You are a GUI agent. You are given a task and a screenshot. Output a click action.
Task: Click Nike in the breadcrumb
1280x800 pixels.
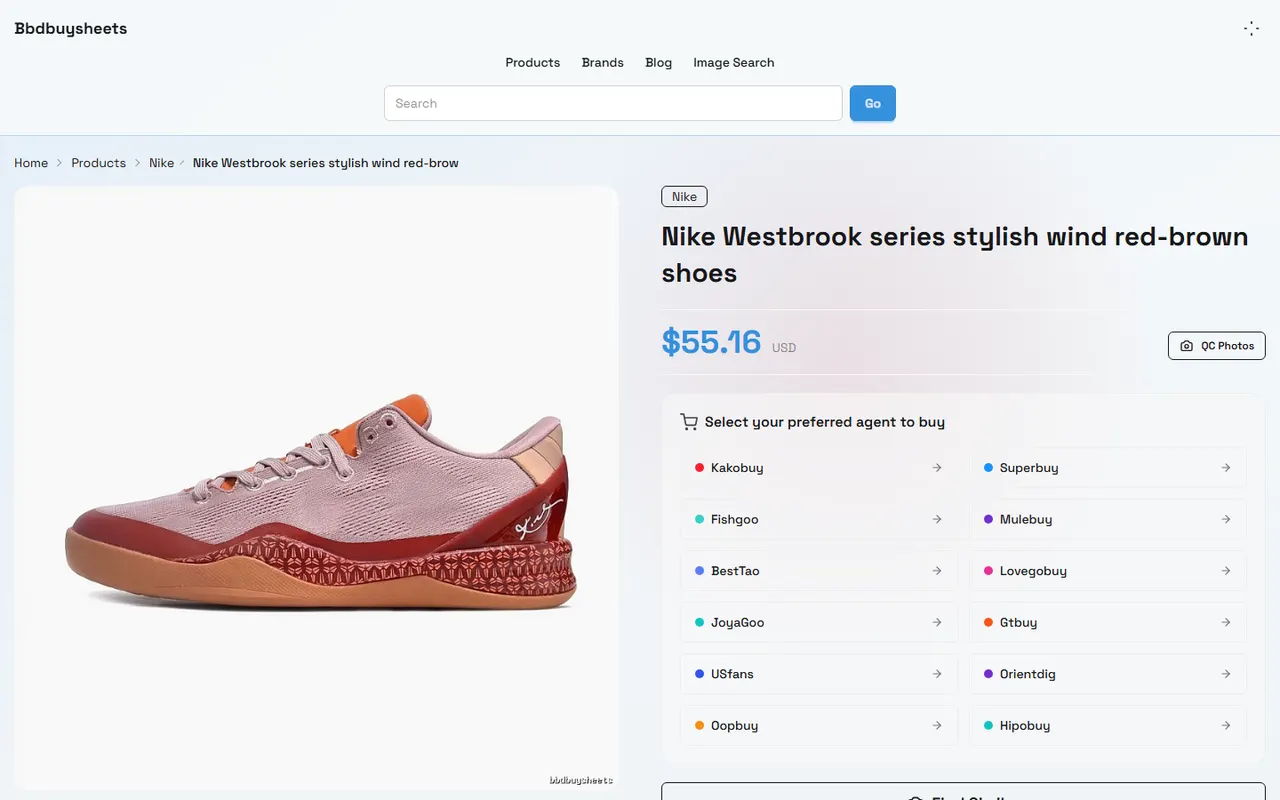tap(162, 163)
